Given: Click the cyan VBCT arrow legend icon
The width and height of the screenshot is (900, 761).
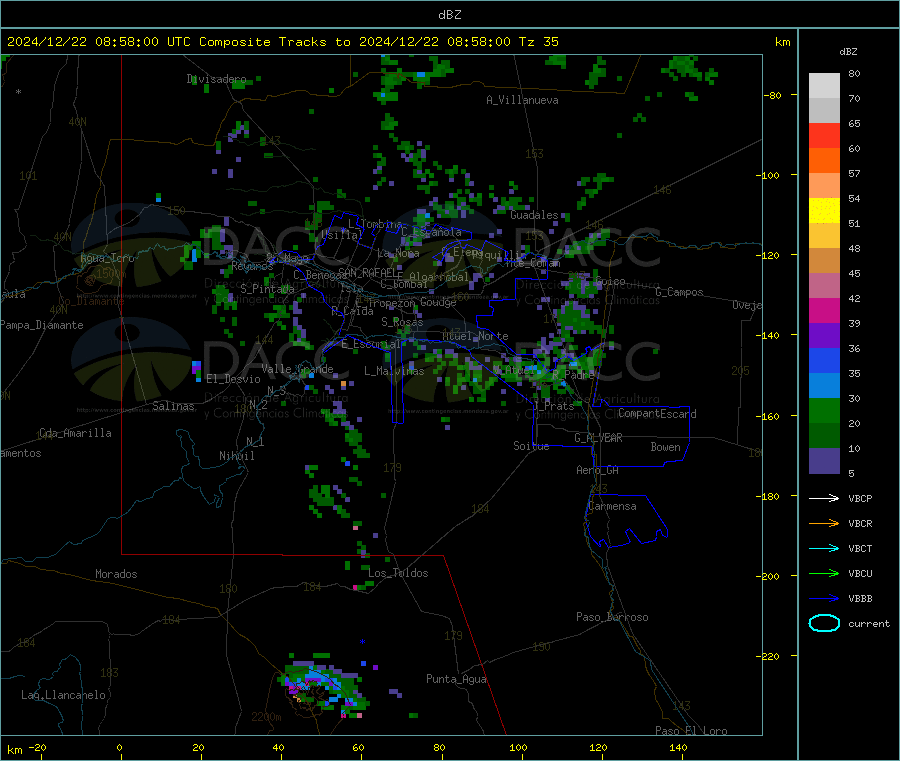Looking at the screenshot, I should click(x=824, y=548).
